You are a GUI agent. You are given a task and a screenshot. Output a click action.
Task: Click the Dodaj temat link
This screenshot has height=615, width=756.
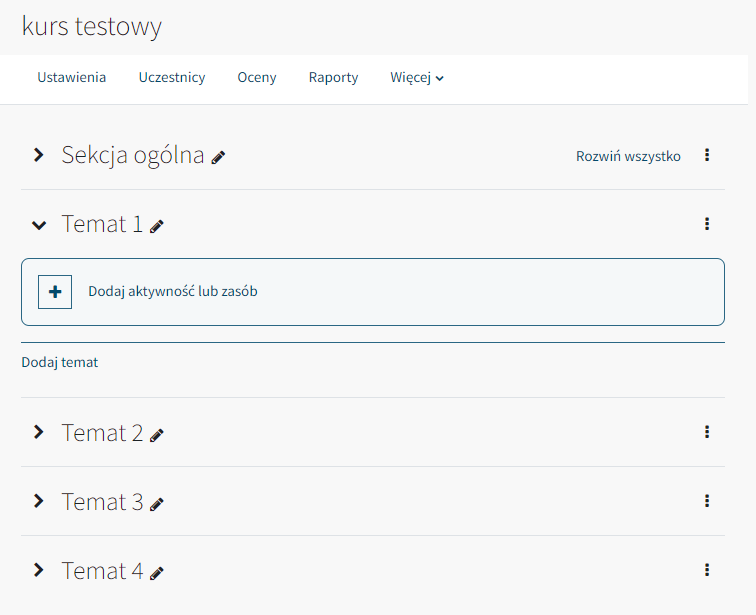pyautogui.click(x=60, y=362)
